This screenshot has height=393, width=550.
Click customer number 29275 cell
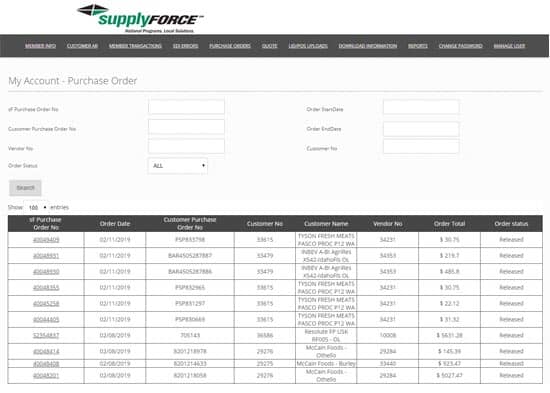[265, 364]
